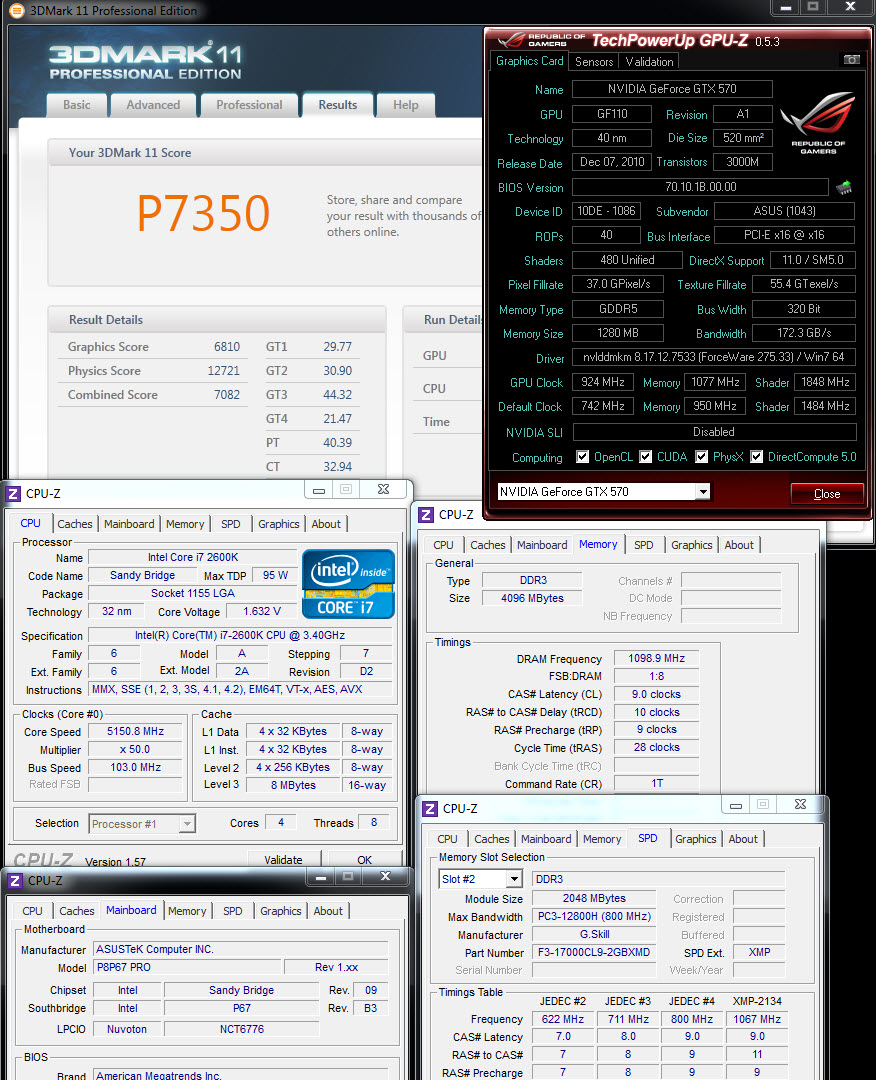The width and height of the screenshot is (876, 1080).
Task: Click the BIOS version field 70.10.1B.00.00
Action: click(x=700, y=187)
